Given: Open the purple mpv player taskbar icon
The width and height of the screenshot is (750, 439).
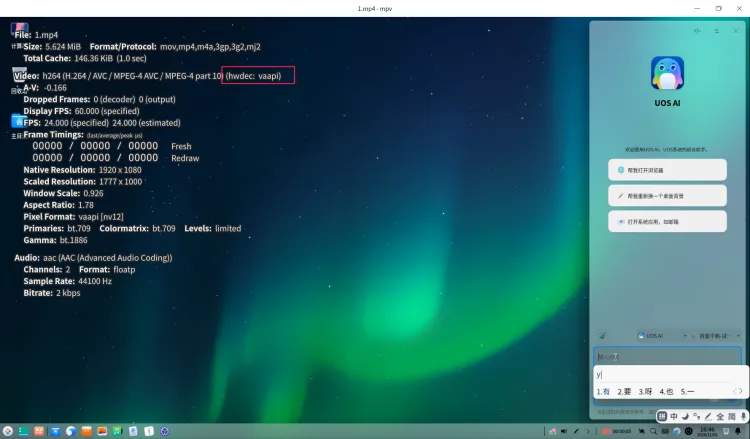Looking at the screenshot, I should pyautogui.click(x=165, y=431).
